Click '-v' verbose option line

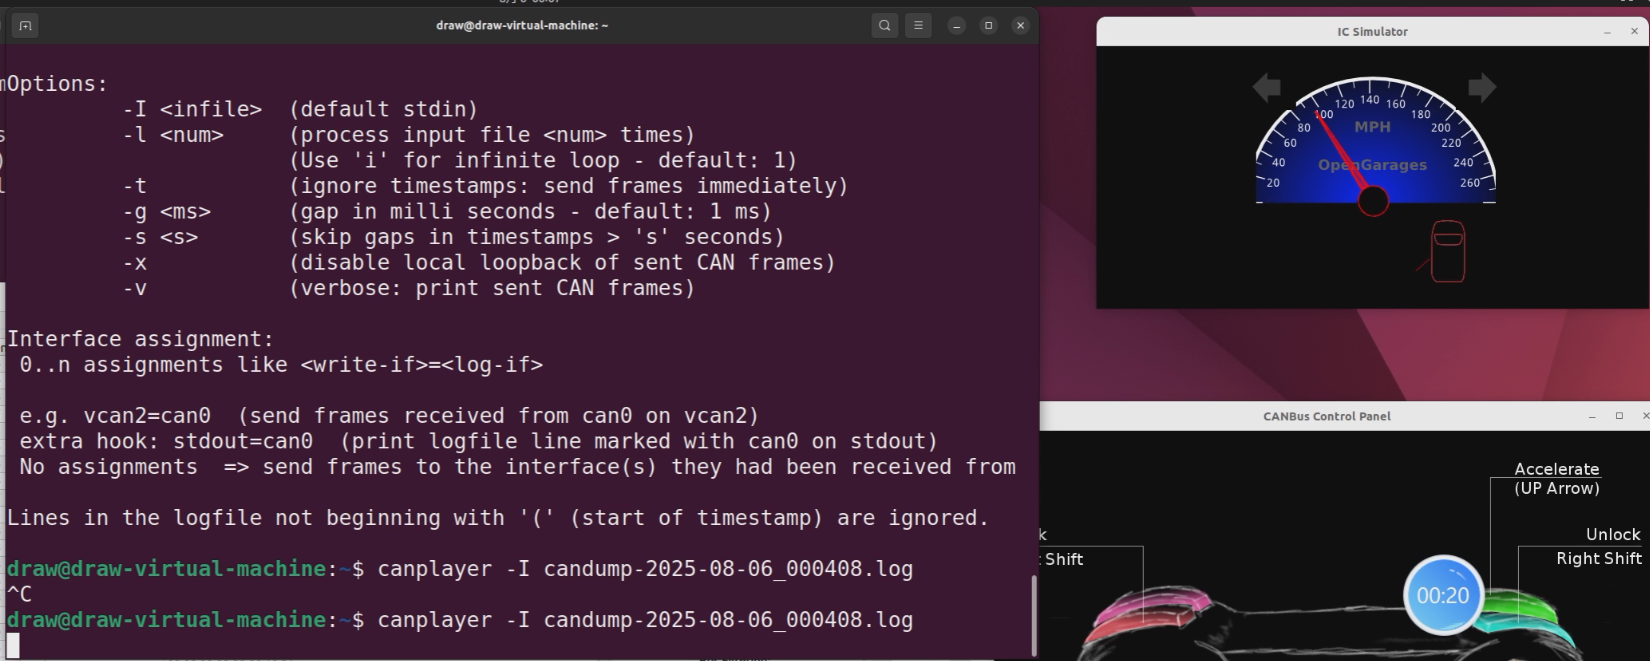[x=409, y=288]
